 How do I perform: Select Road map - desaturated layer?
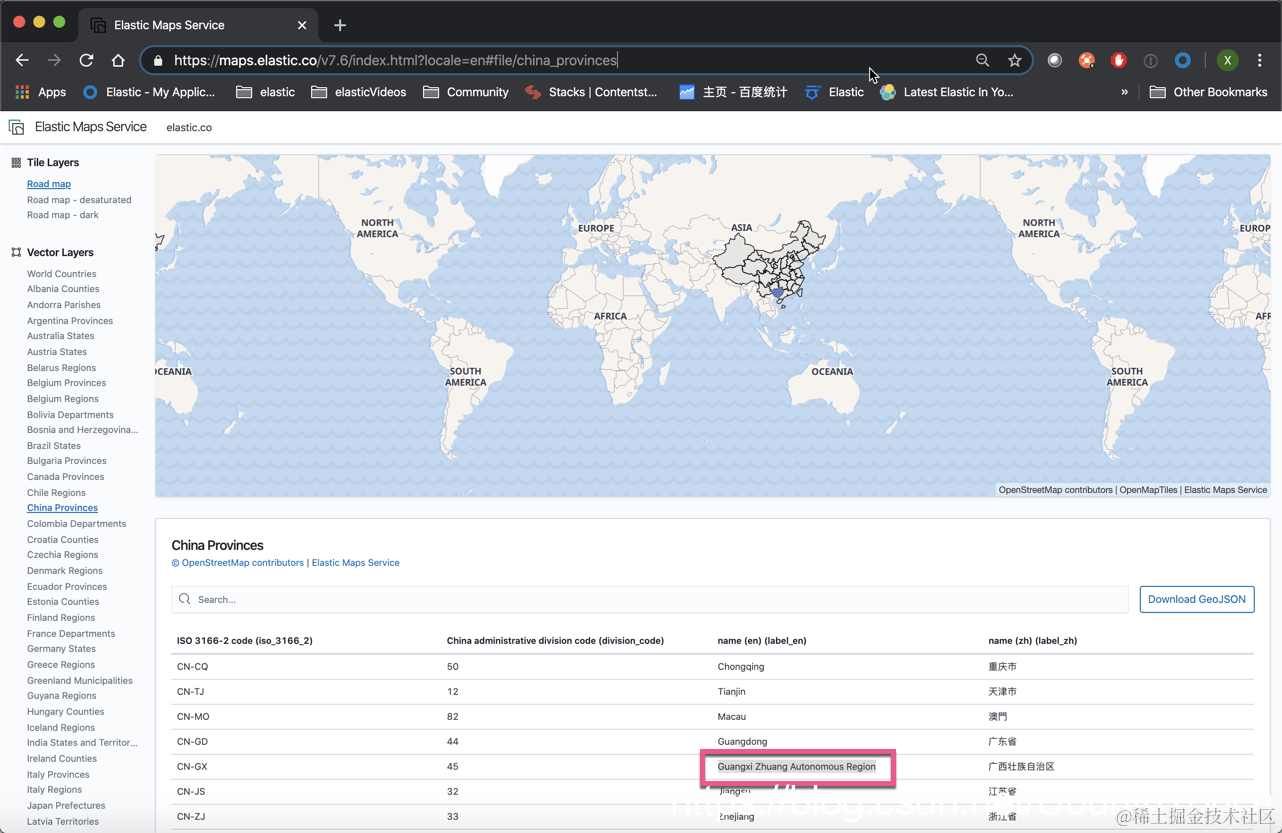tap(79, 200)
